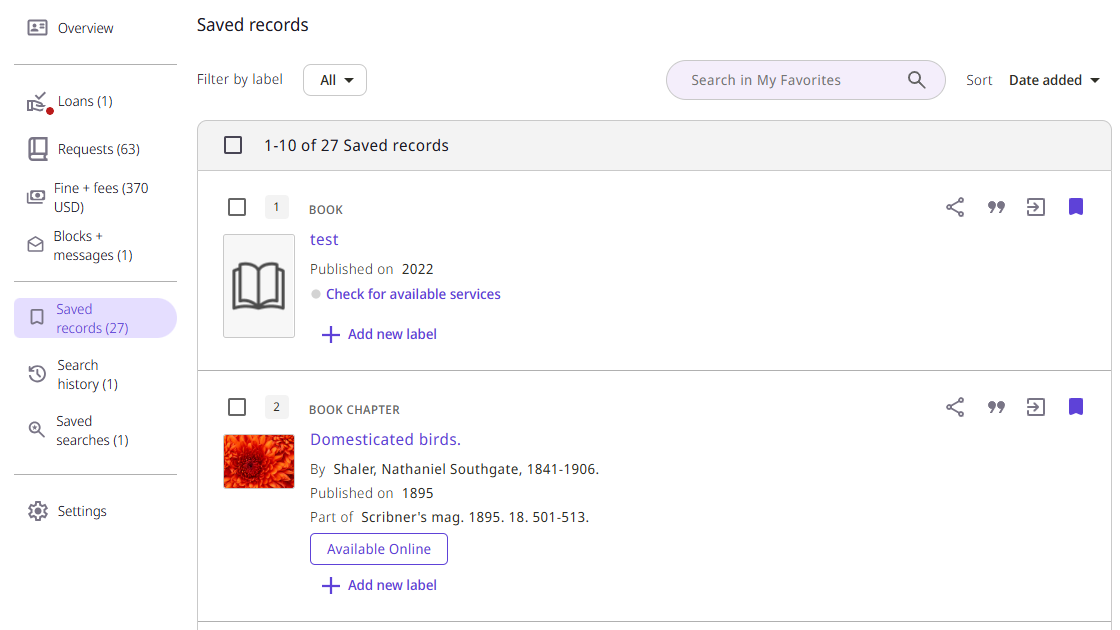Screen dimensions: 1120x630
Task: Cite the 'Domesticated birds' book chapter
Action: pyautogui.click(x=996, y=407)
